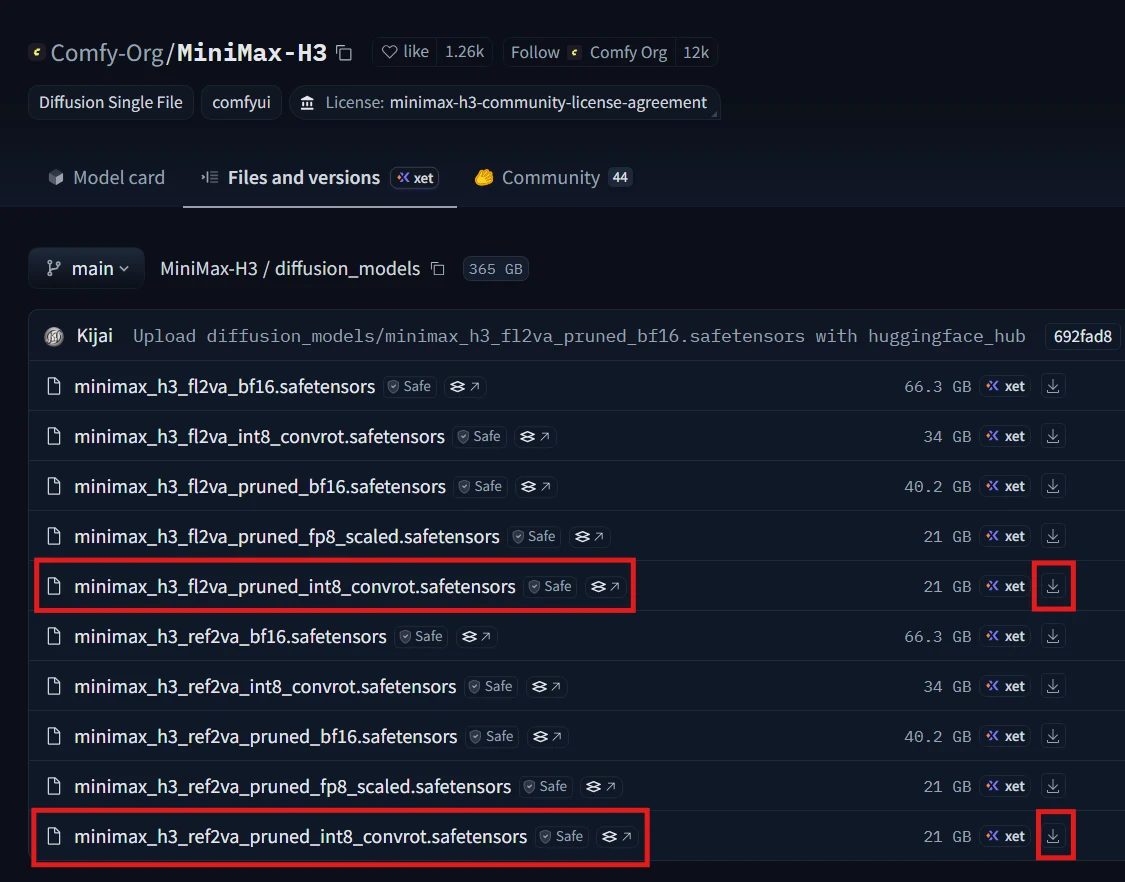Open layers viewer for minimax_h3_ref2va_bf16

477,637
